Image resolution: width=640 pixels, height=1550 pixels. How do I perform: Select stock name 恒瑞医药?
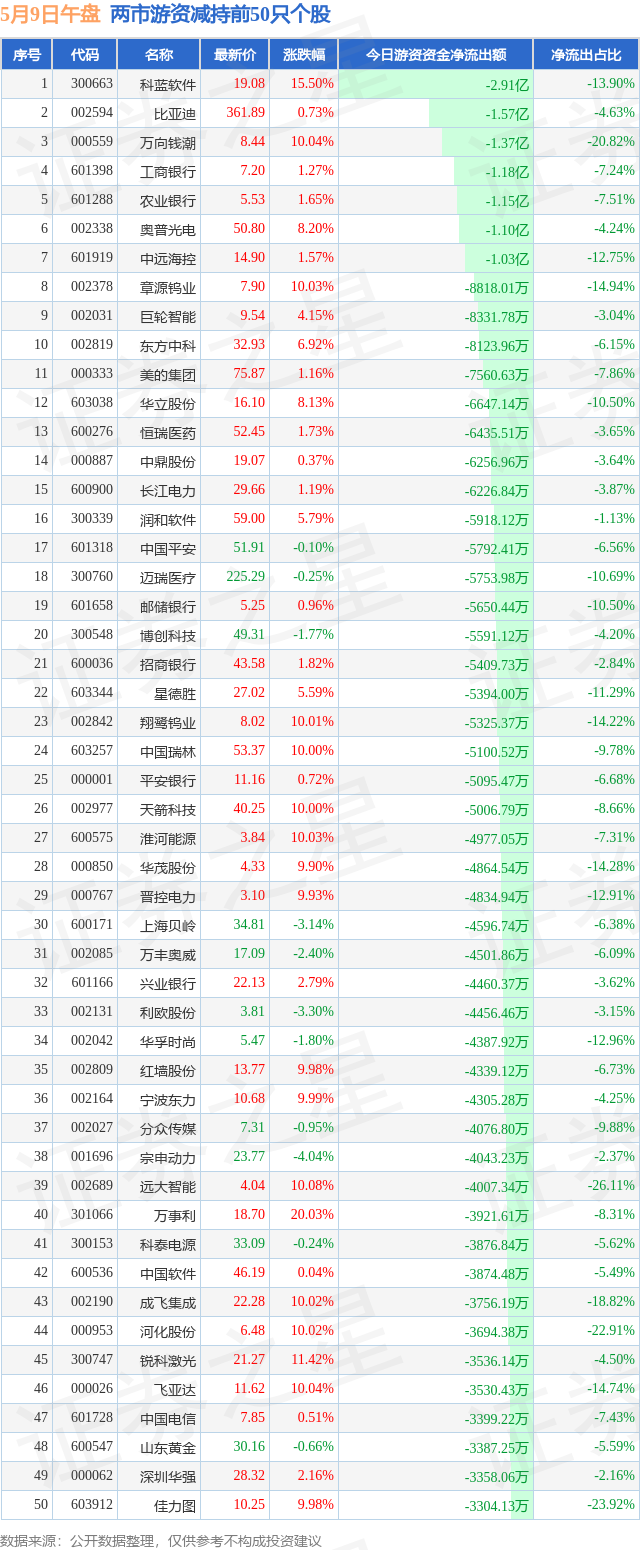[168, 432]
